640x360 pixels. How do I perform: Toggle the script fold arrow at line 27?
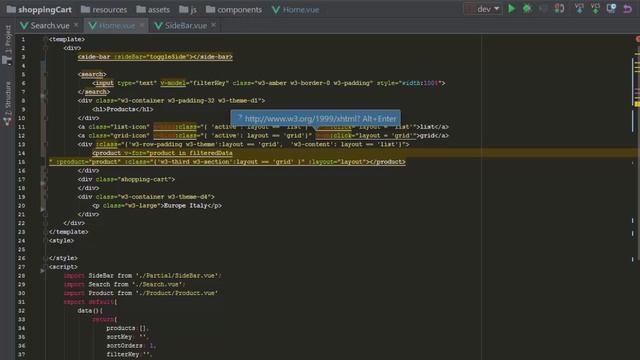coord(42,270)
